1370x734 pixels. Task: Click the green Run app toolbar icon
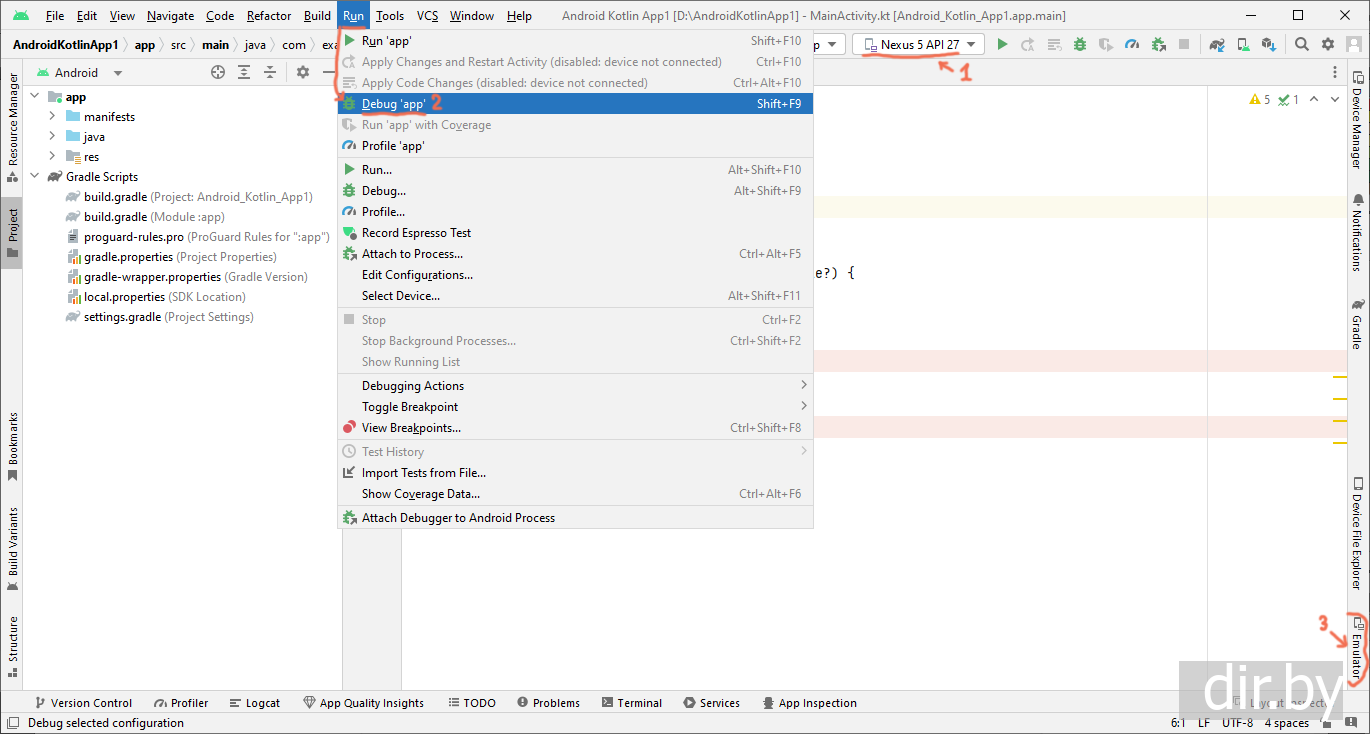1002,44
